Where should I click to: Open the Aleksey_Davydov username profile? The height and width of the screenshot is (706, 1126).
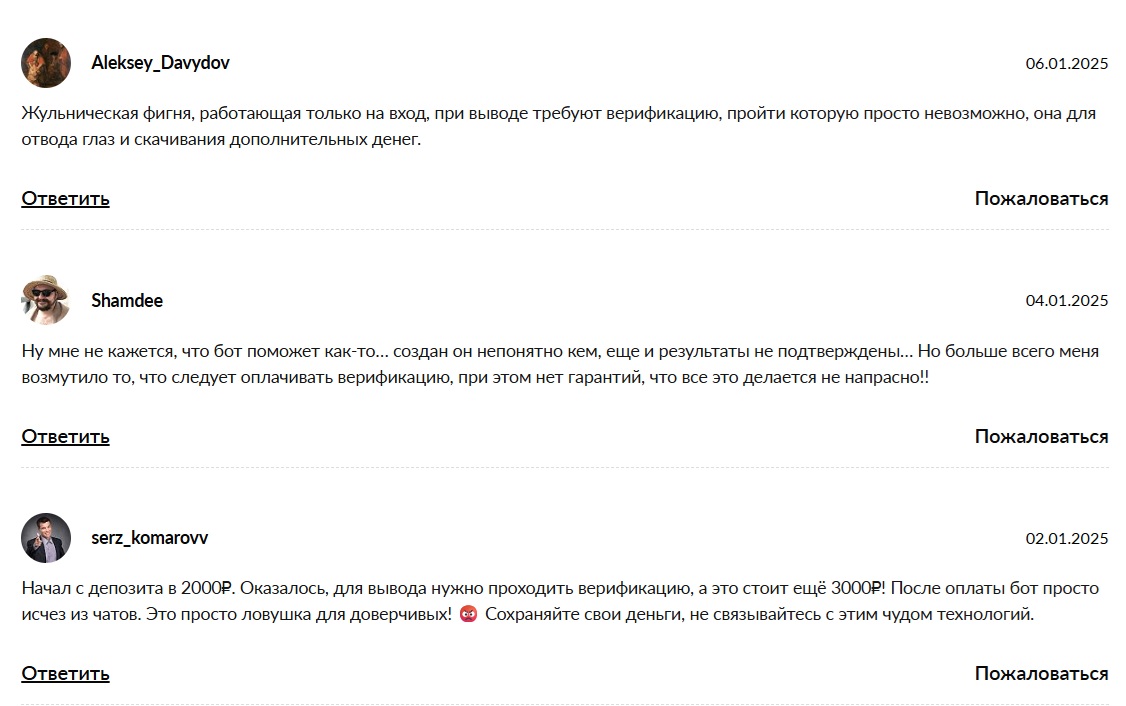pyautogui.click(x=160, y=63)
